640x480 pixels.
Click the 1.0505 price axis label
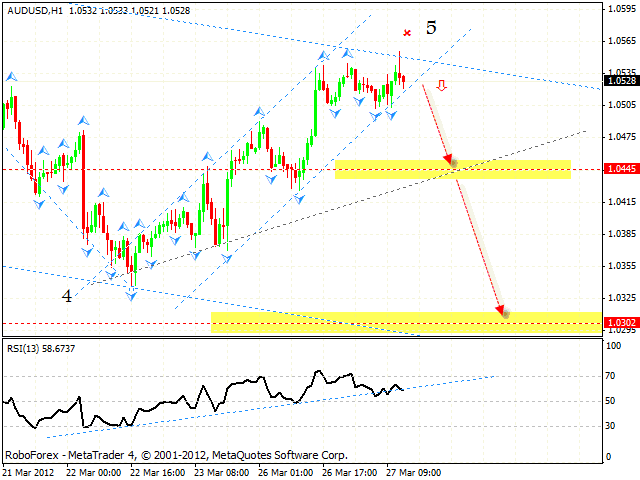click(x=622, y=105)
